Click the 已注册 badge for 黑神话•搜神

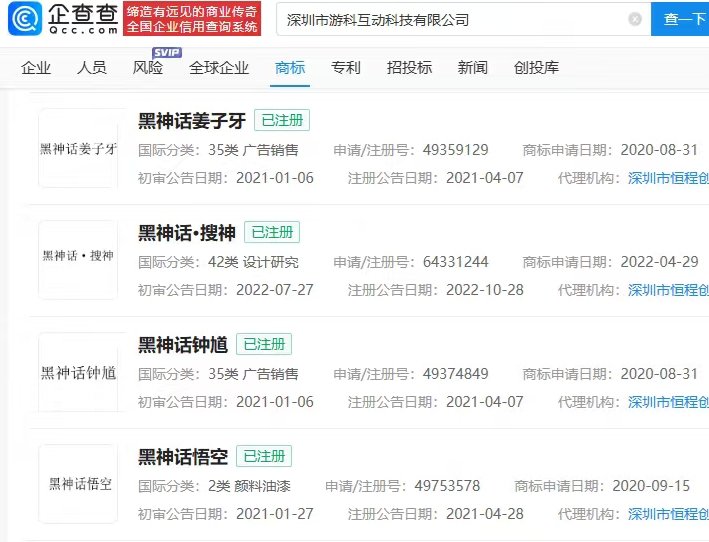coord(272,233)
